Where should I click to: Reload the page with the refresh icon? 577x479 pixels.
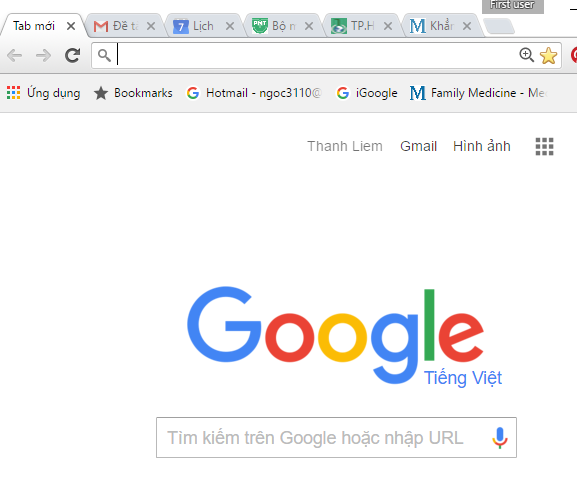click(x=72, y=56)
